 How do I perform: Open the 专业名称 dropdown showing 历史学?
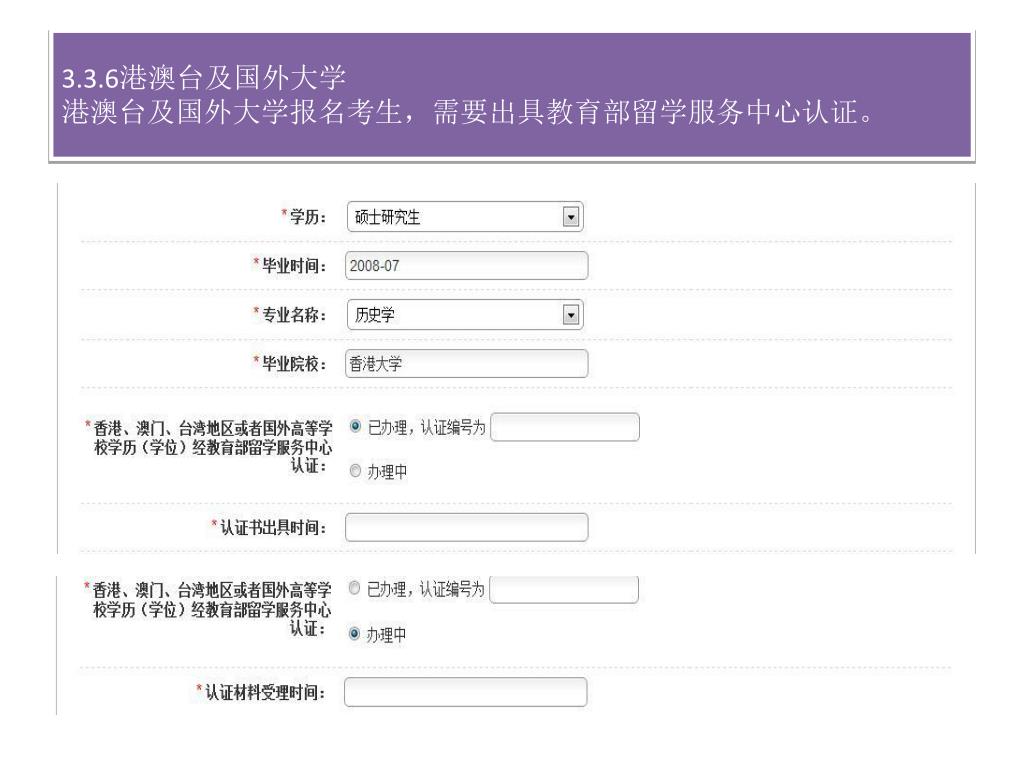pos(465,315)
